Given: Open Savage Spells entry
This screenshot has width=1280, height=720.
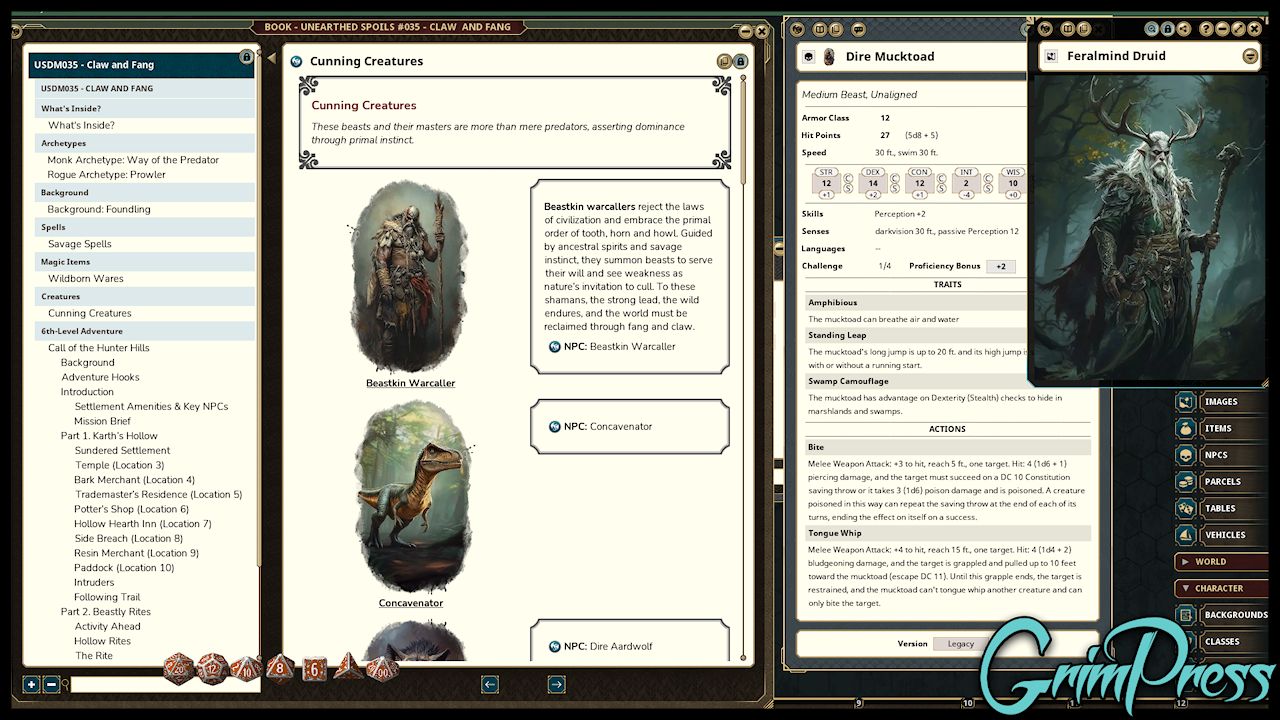Looking at the screenshot, I should [x=80, y=244].
